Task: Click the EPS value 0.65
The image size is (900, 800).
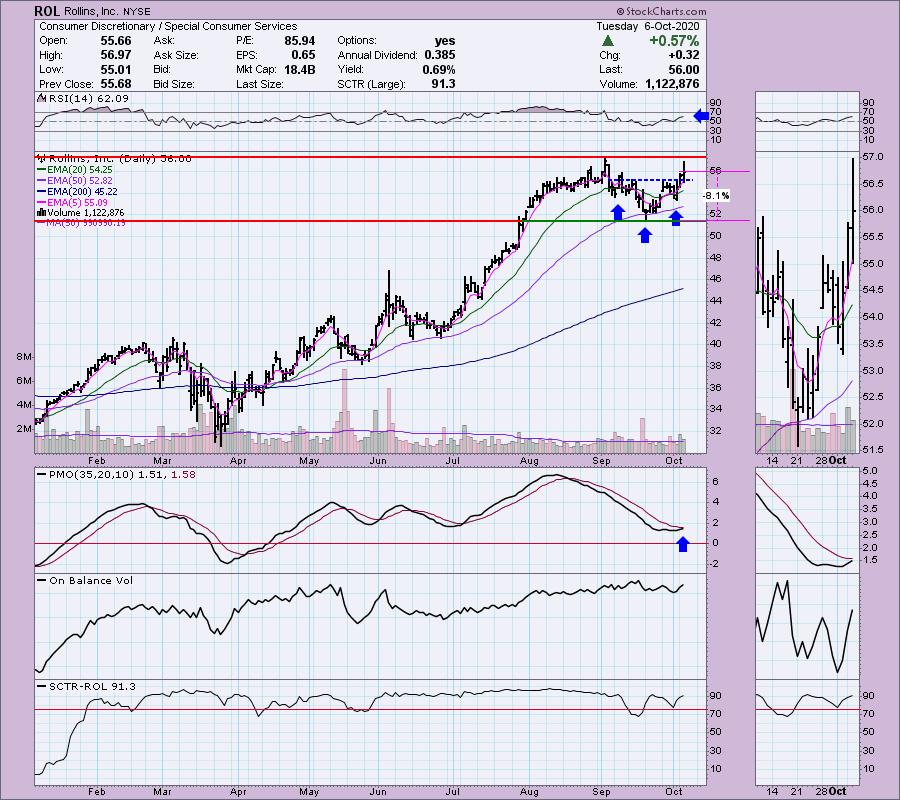Action: [304, 55]
